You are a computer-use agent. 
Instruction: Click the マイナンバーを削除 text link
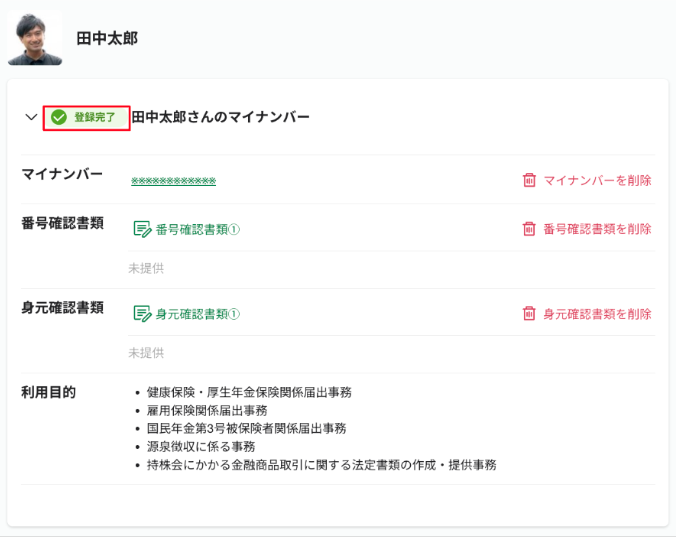pos(597,180)
